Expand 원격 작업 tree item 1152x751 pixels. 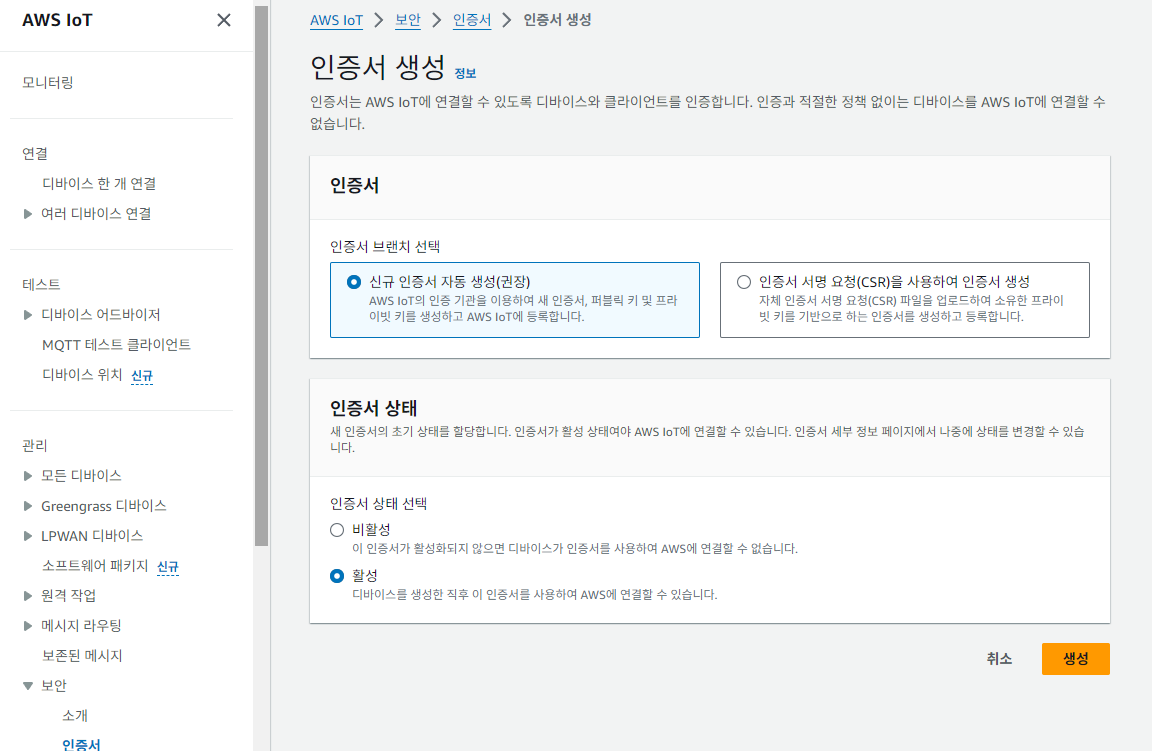point(28,596)
